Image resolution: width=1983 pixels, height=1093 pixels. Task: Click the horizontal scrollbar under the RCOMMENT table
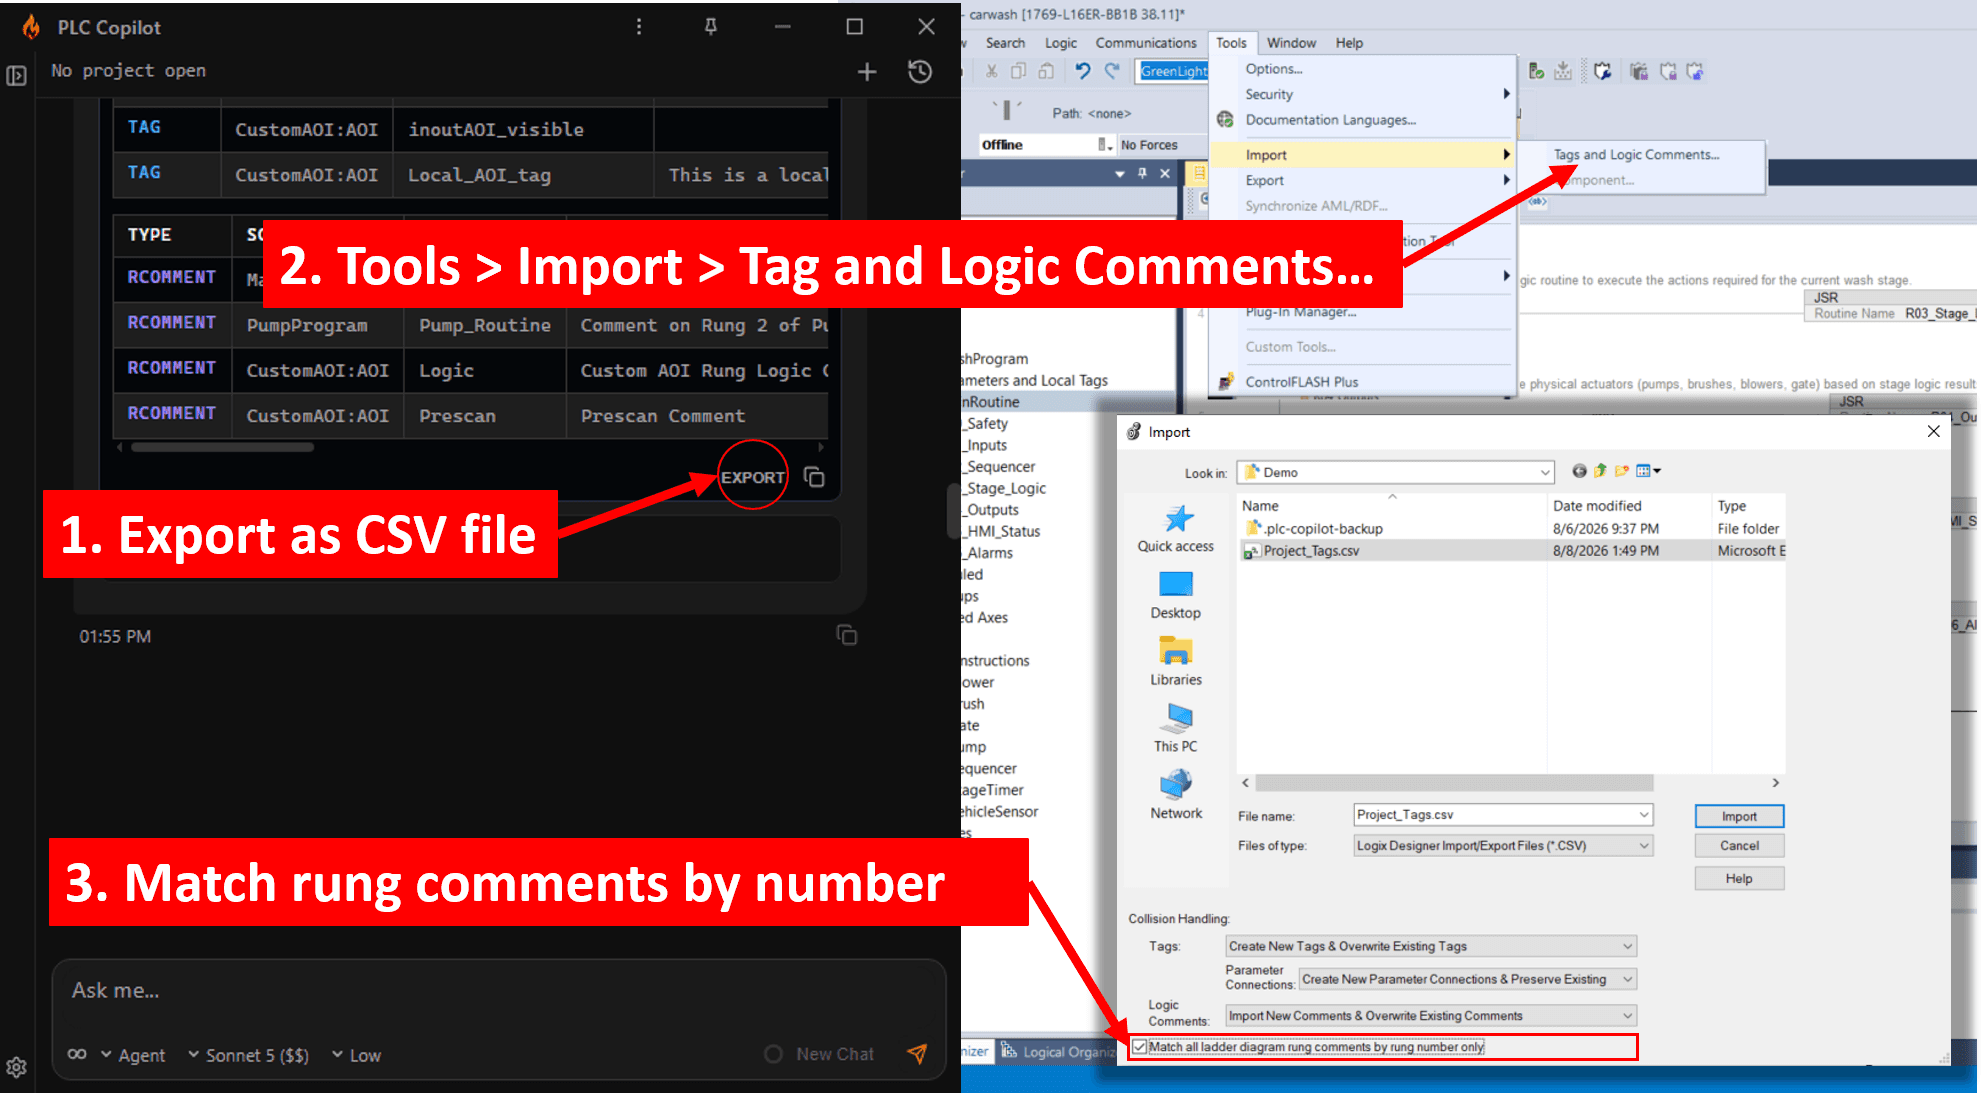point(222,447)
